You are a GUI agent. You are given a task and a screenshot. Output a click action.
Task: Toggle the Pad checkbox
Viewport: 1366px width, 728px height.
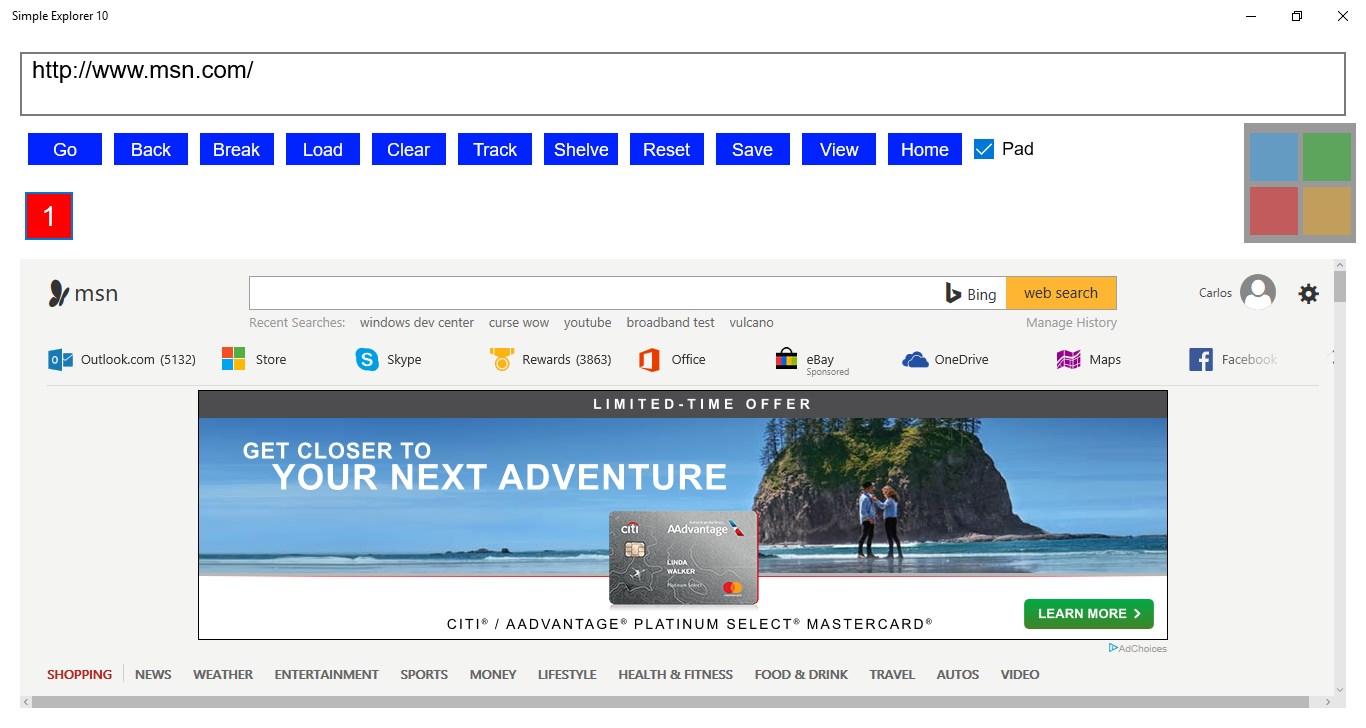pos(984,149)
